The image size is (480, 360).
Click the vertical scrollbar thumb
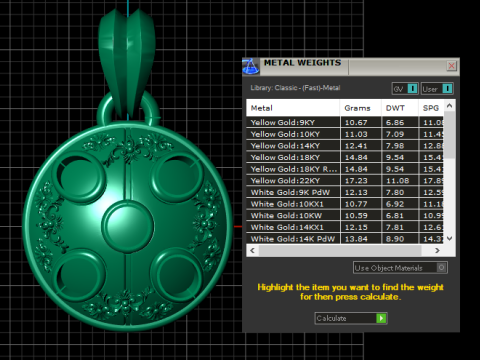click(x=449, y=135)
